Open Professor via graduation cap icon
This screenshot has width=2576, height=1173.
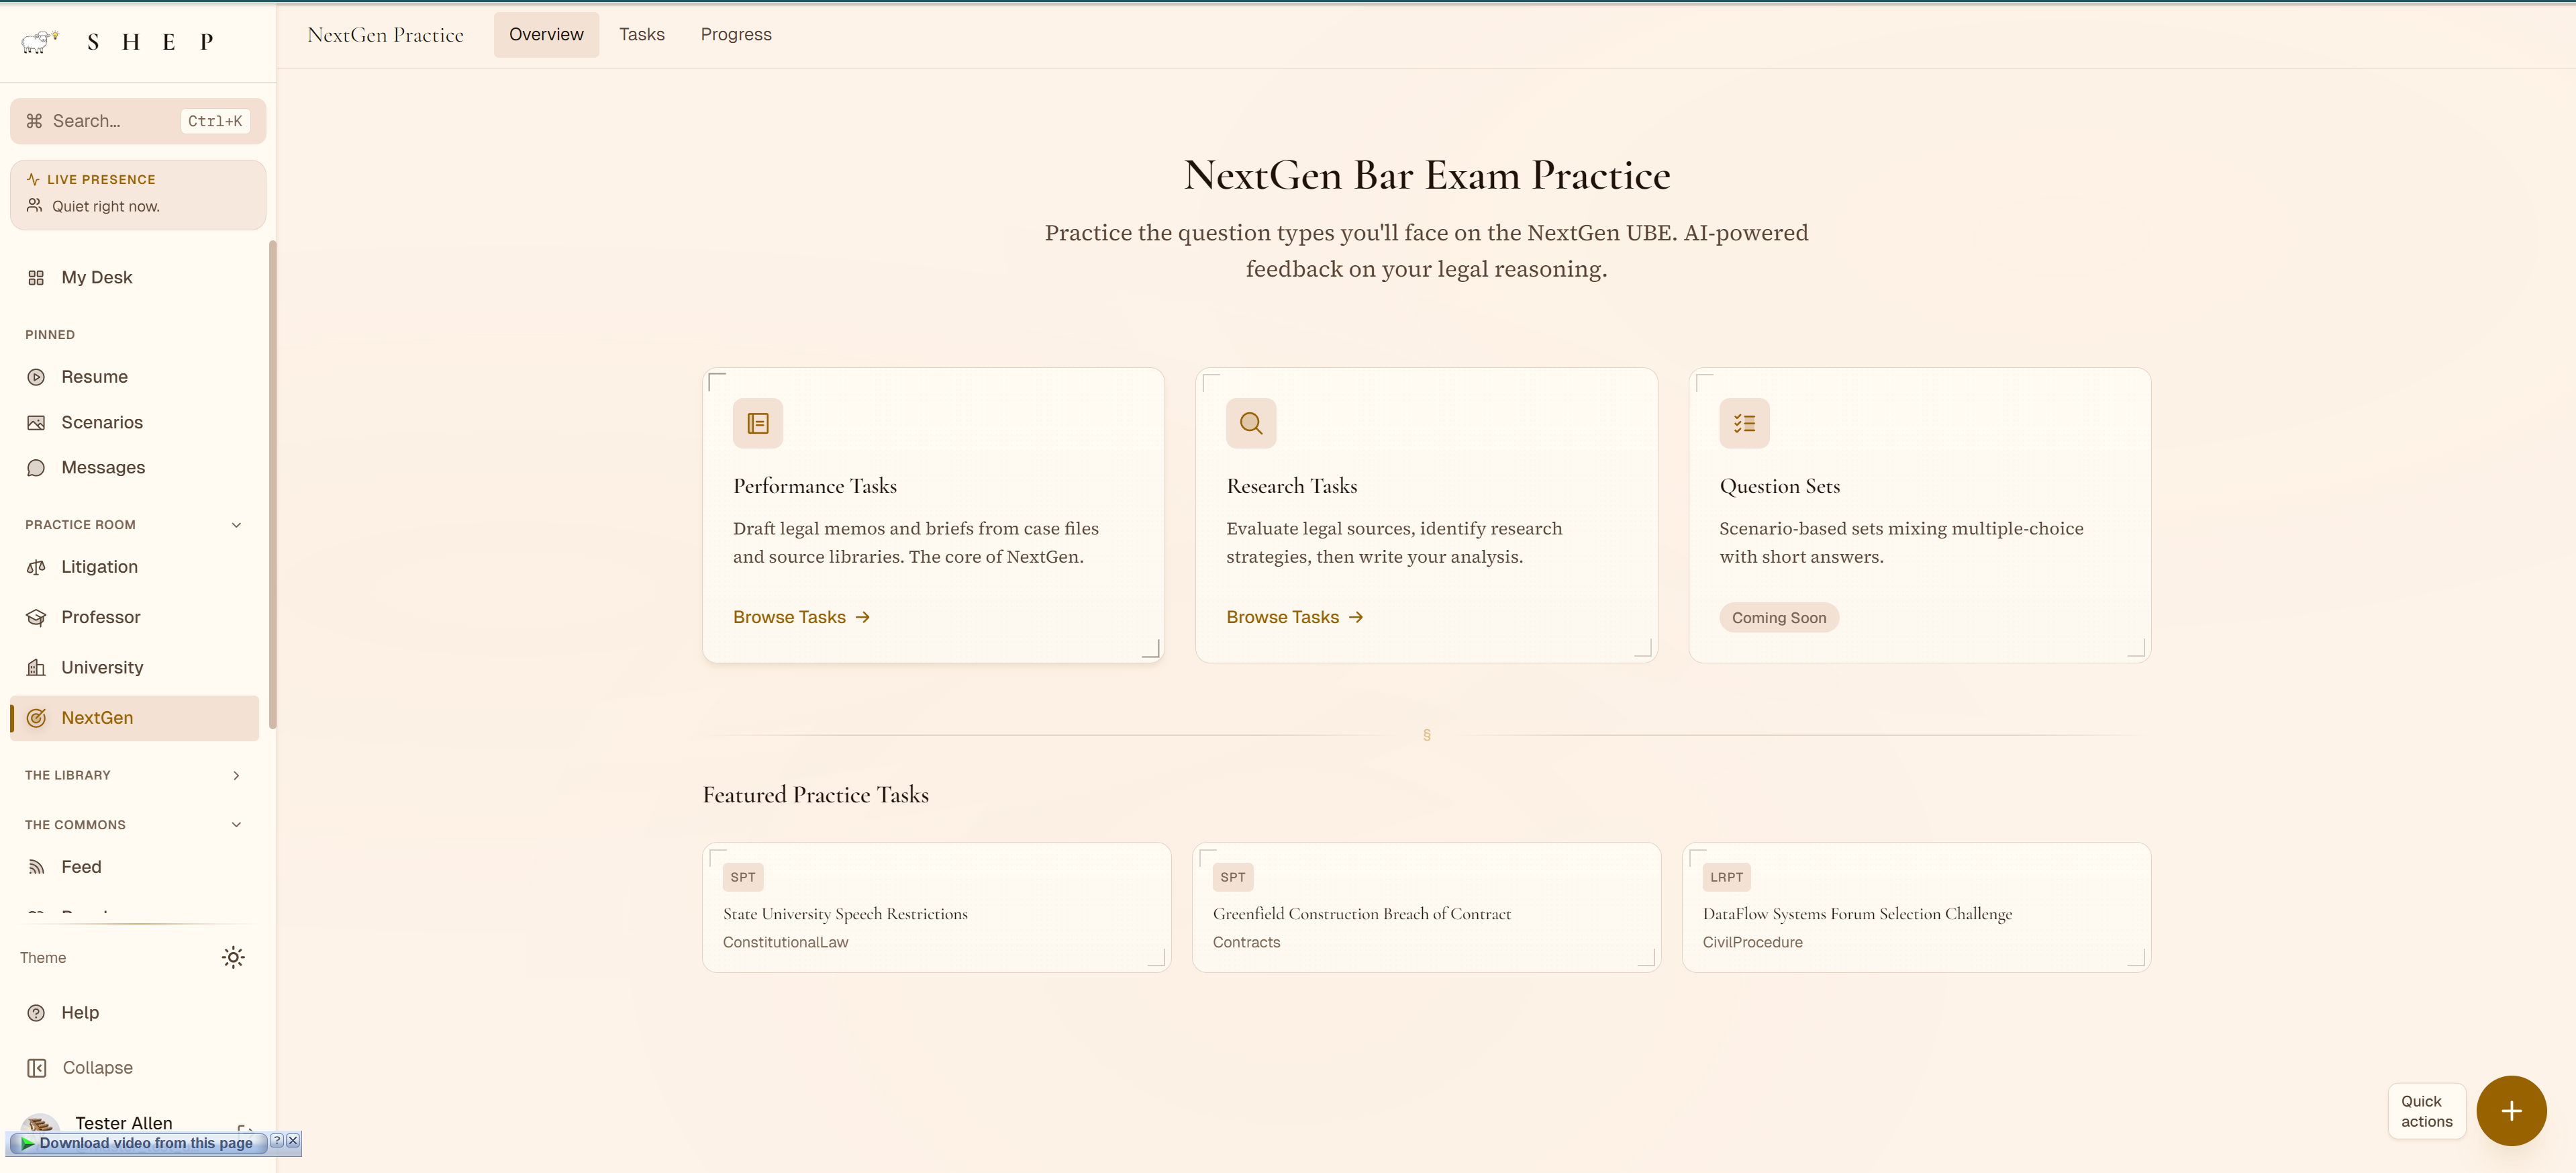point(36,617)
